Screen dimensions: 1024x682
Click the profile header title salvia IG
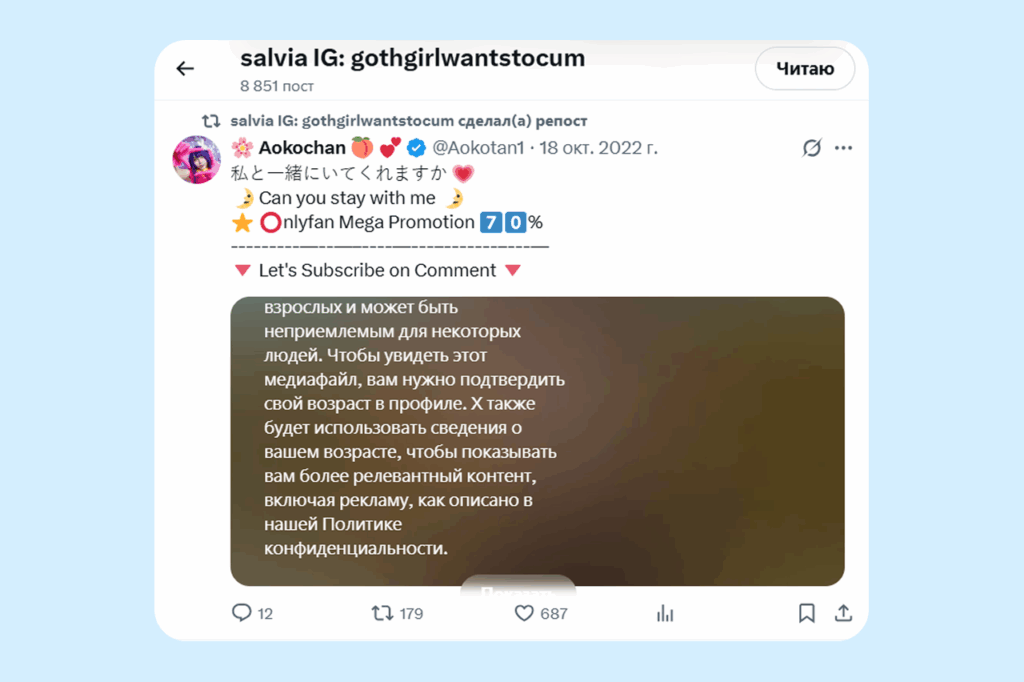413,58
